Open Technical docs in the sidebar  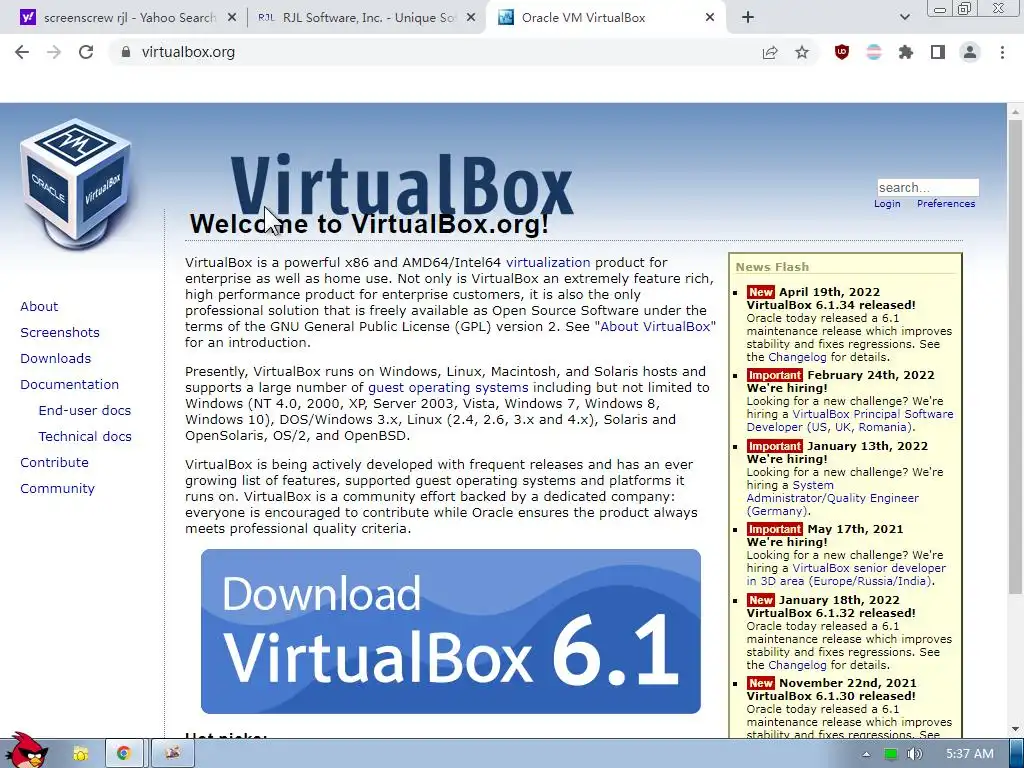[x=85, y=436]
